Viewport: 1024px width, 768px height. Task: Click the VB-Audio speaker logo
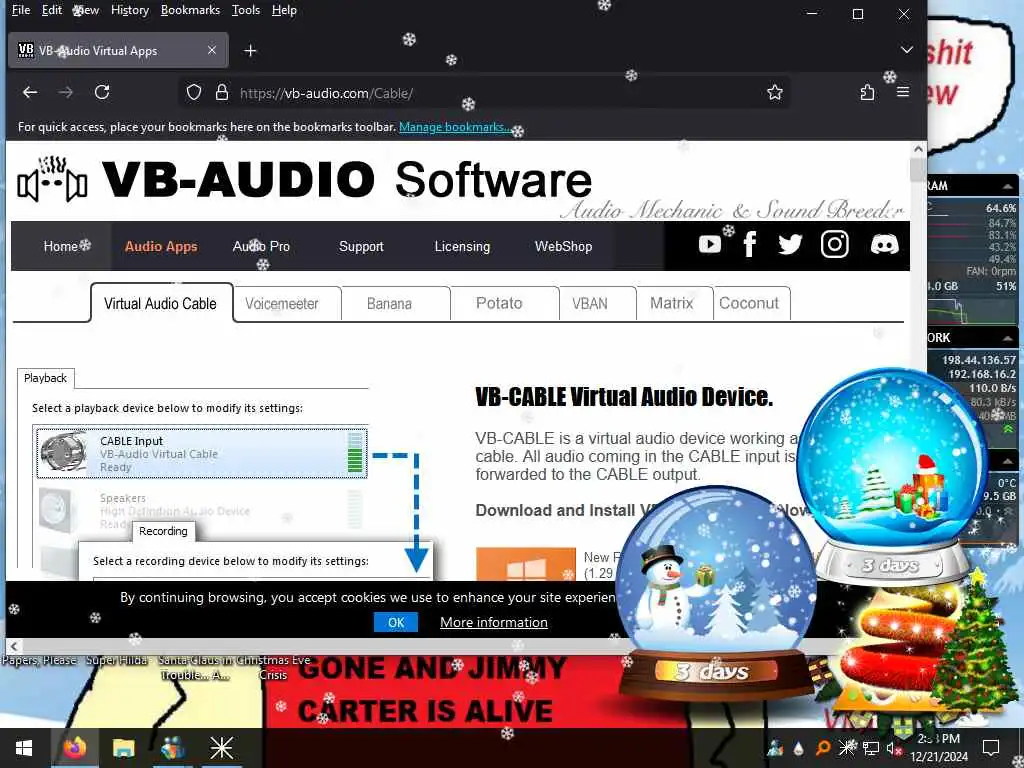click(52, 179)
